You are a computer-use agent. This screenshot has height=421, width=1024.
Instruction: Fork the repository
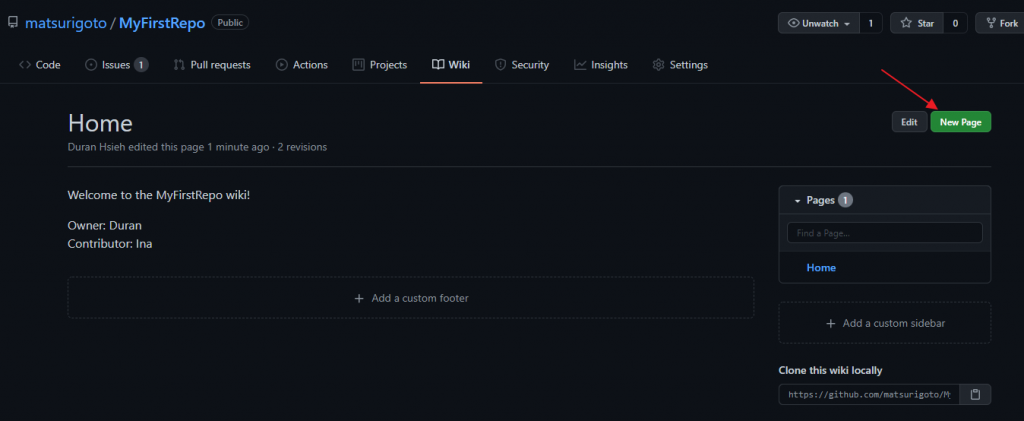1000,23
